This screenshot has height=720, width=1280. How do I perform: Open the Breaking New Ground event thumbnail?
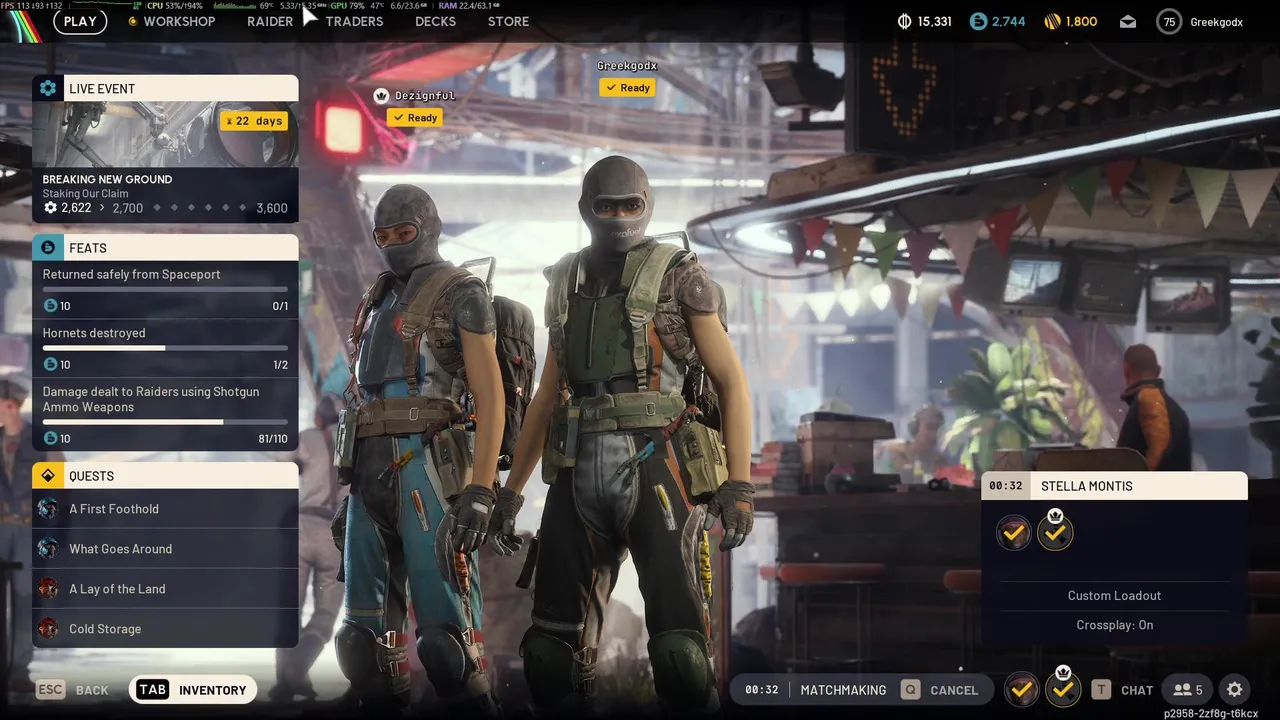(165, 134)
